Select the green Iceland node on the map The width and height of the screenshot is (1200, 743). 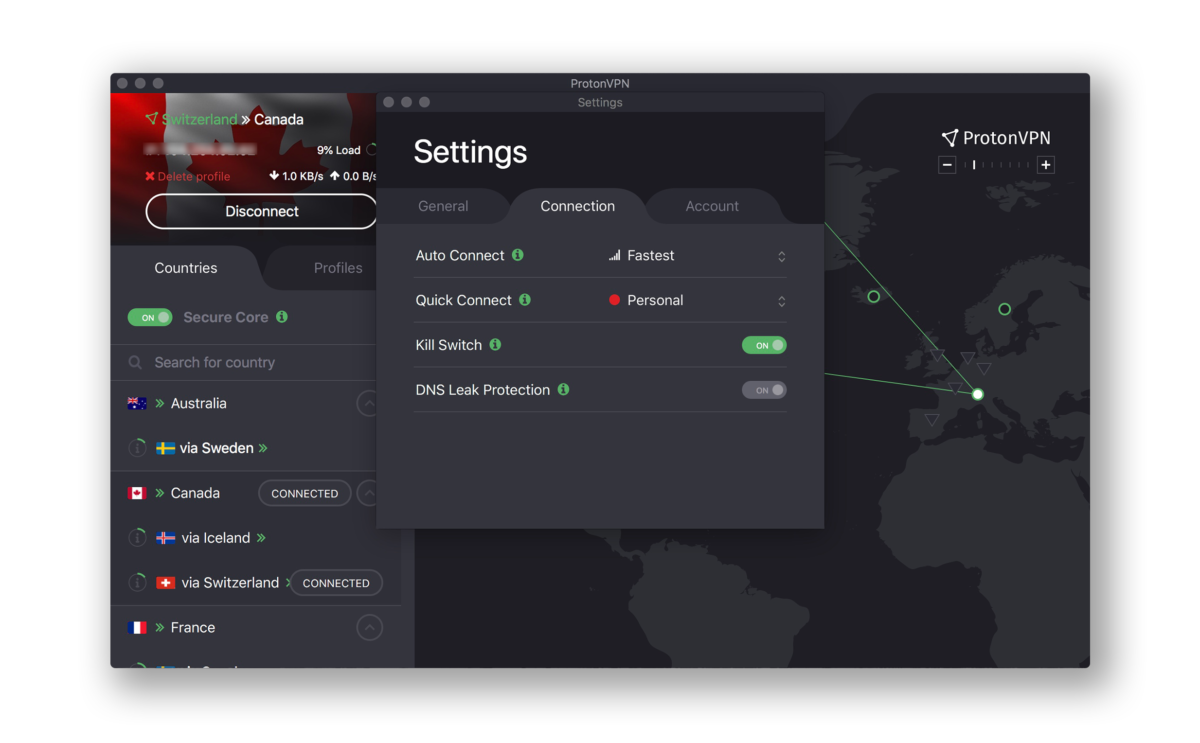point(873,297)
